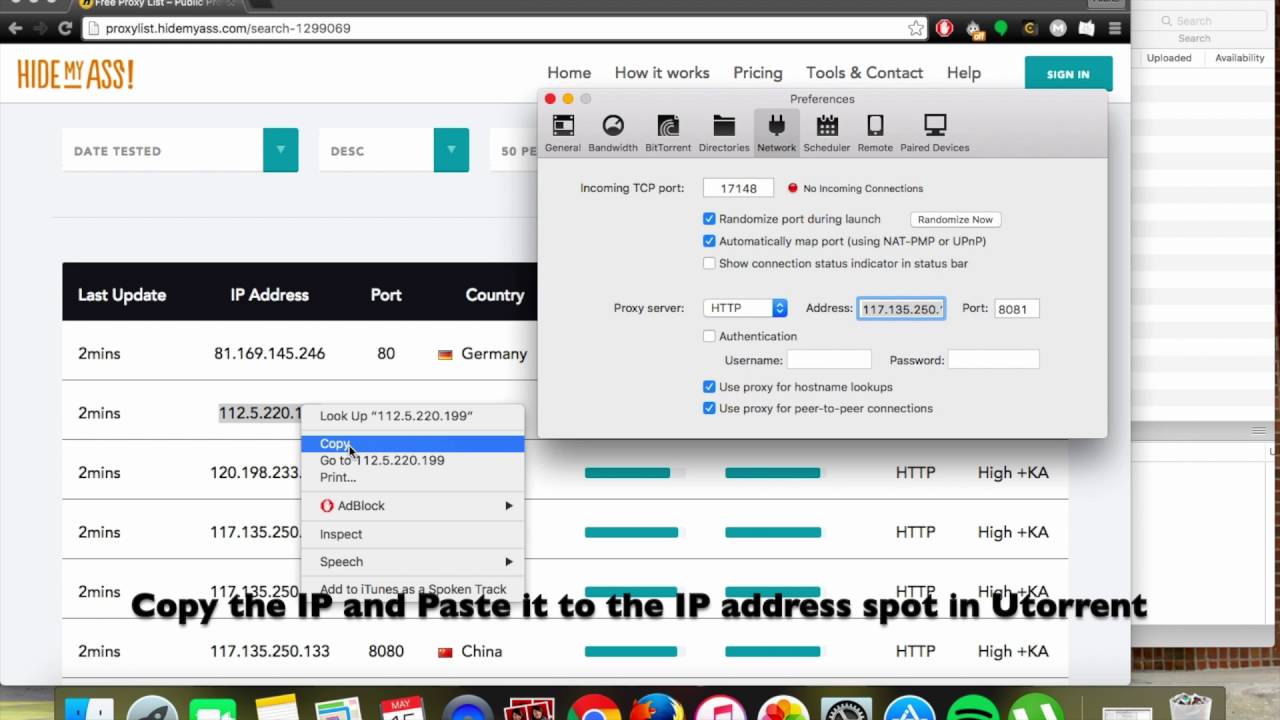Click the grey M extension icon
1280x720 pixels.
pyautogui.click(x=1058, y=28)
